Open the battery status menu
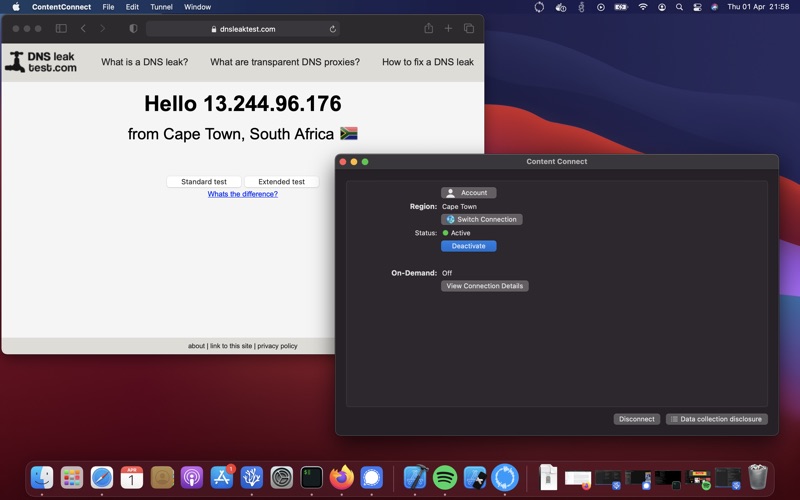800x500 pixels. pos(621,7)
